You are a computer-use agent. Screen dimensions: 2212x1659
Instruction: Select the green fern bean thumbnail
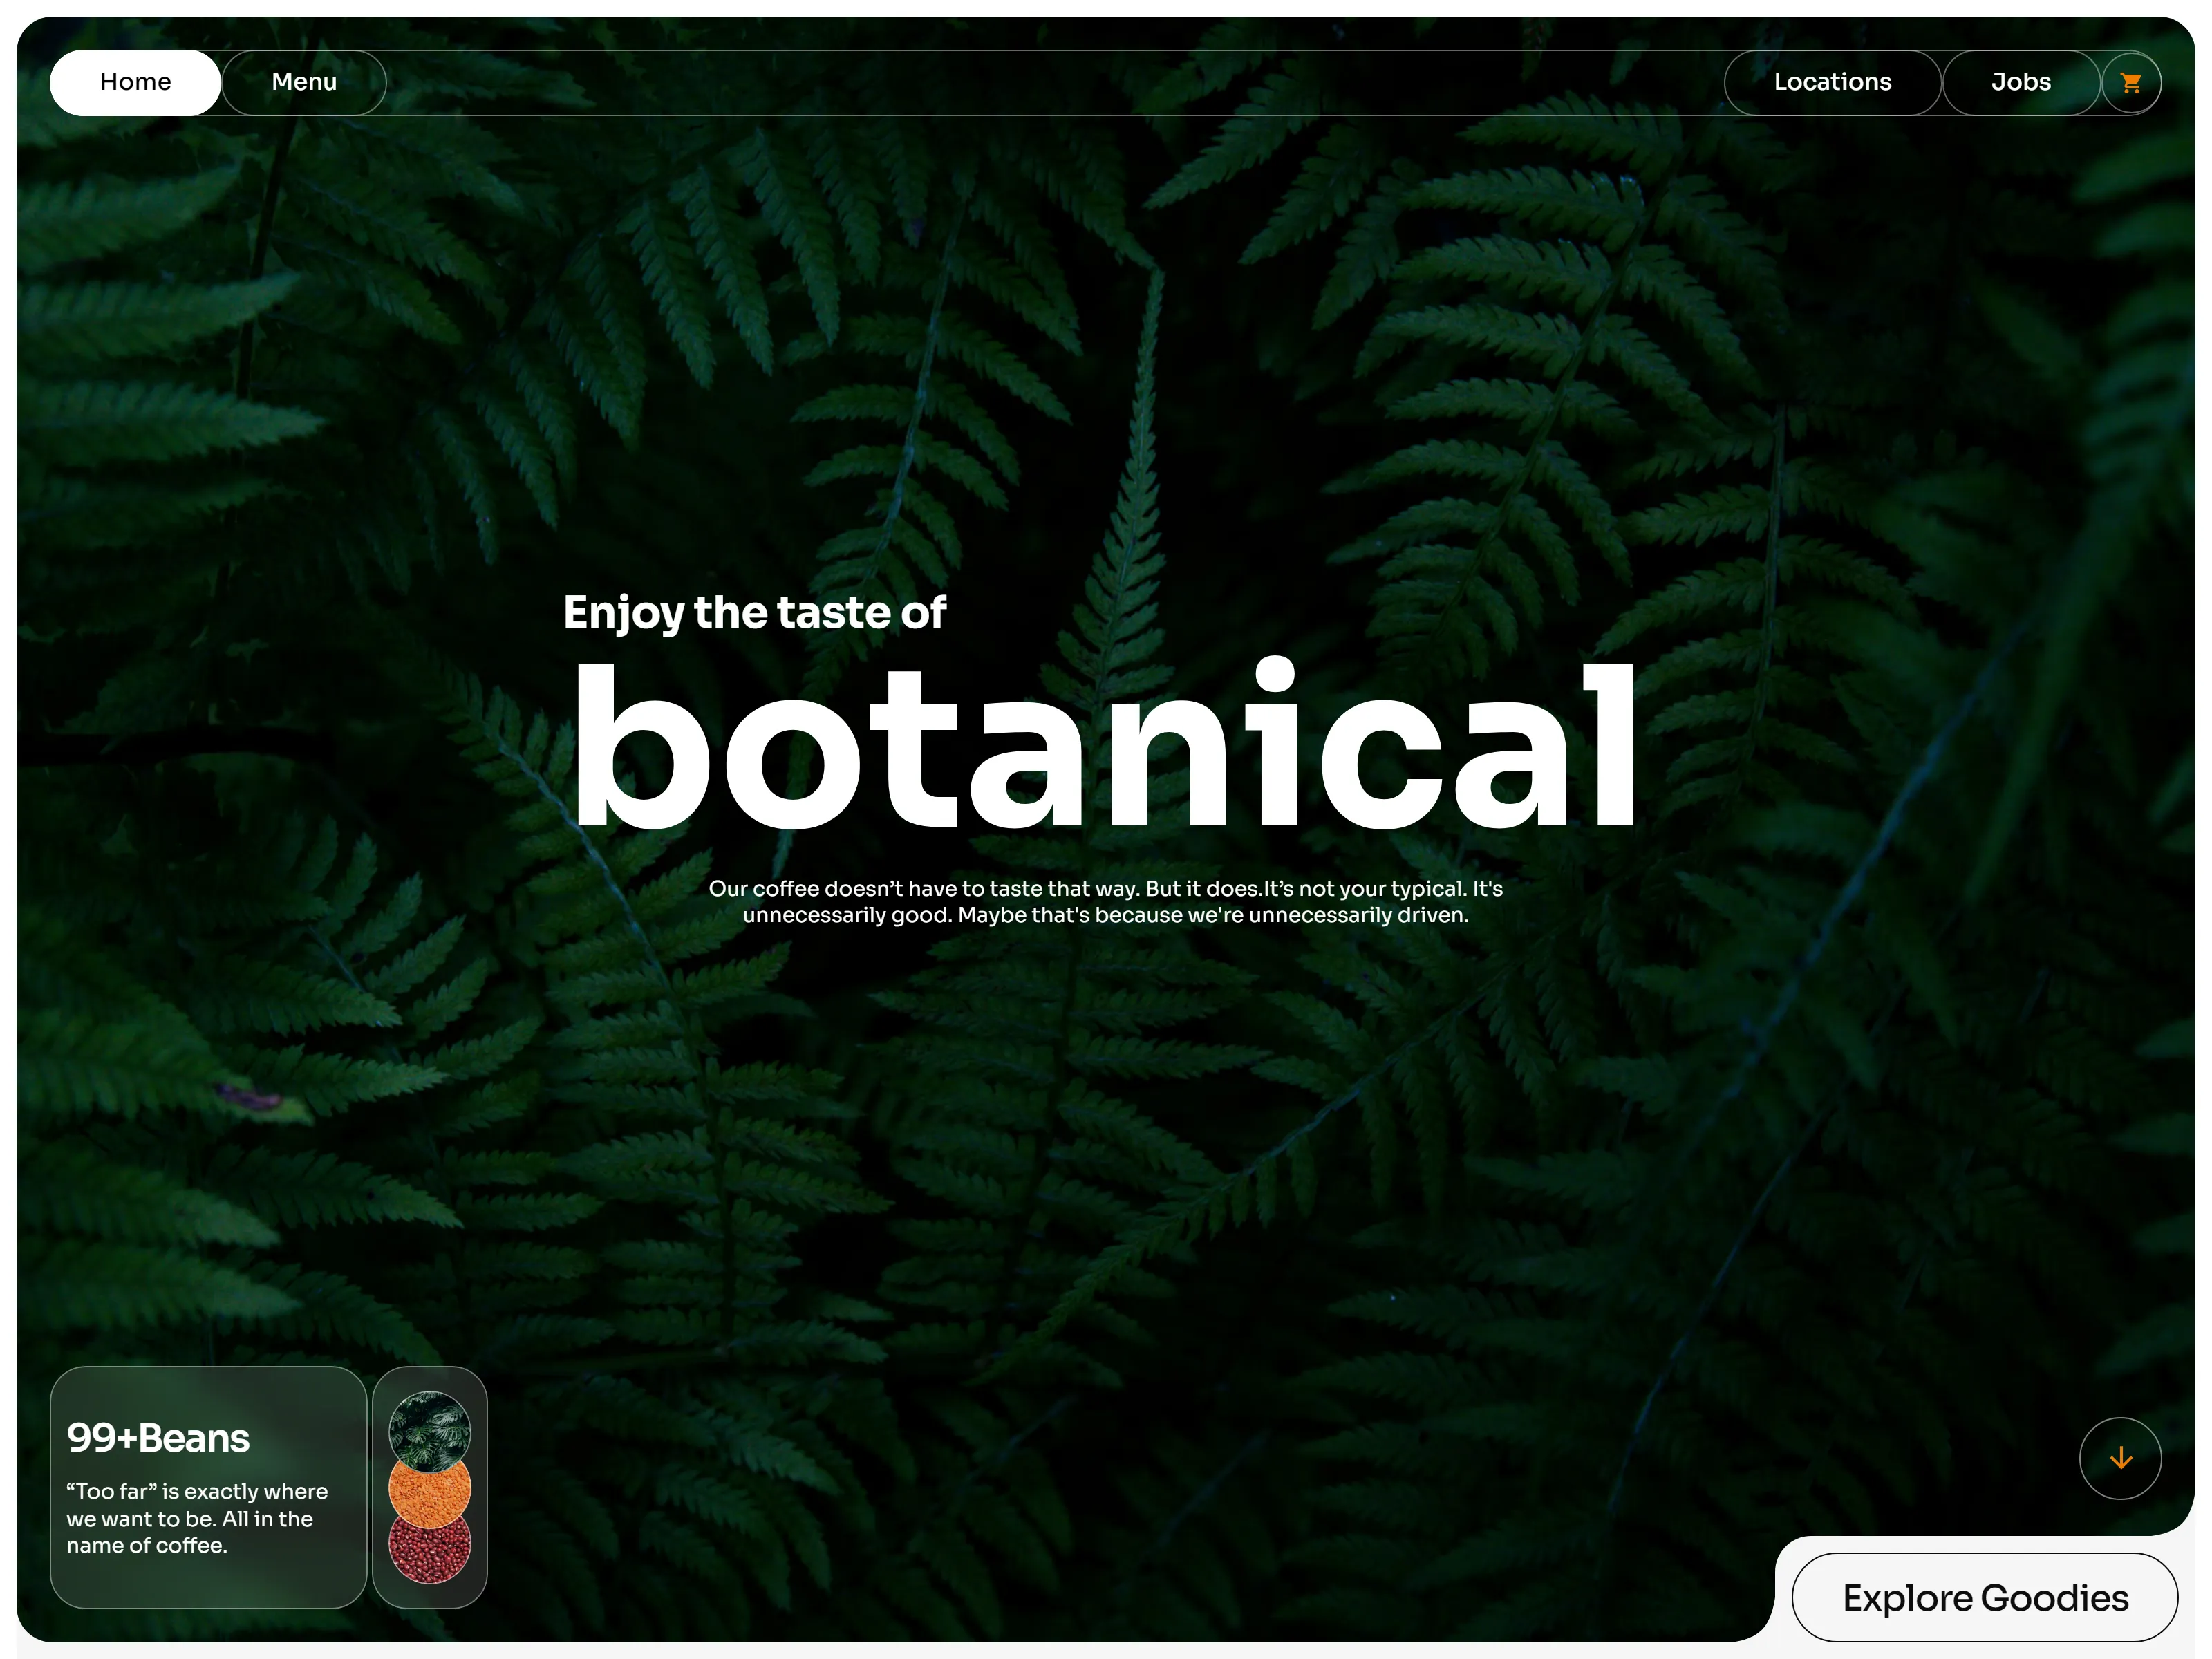point(429,1431)
